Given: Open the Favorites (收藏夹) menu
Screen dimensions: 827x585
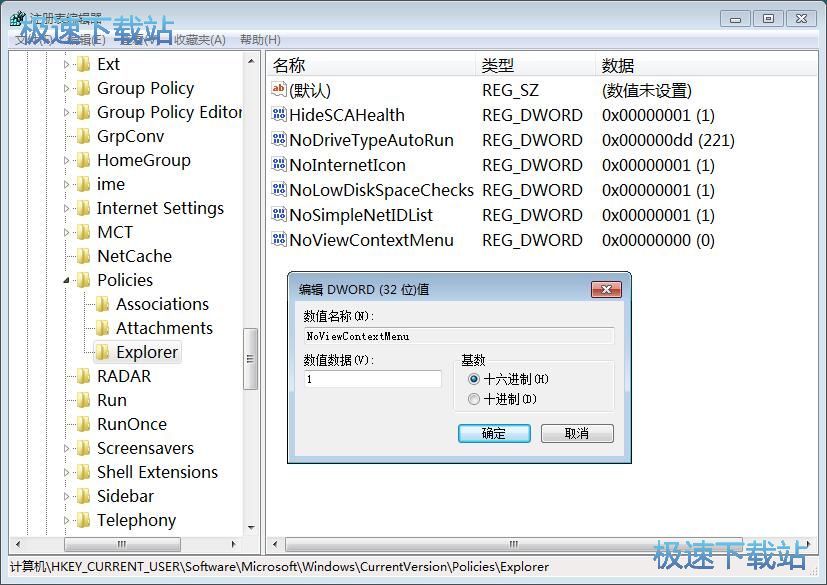Looking at the screenshot, I should click(200, 40).
